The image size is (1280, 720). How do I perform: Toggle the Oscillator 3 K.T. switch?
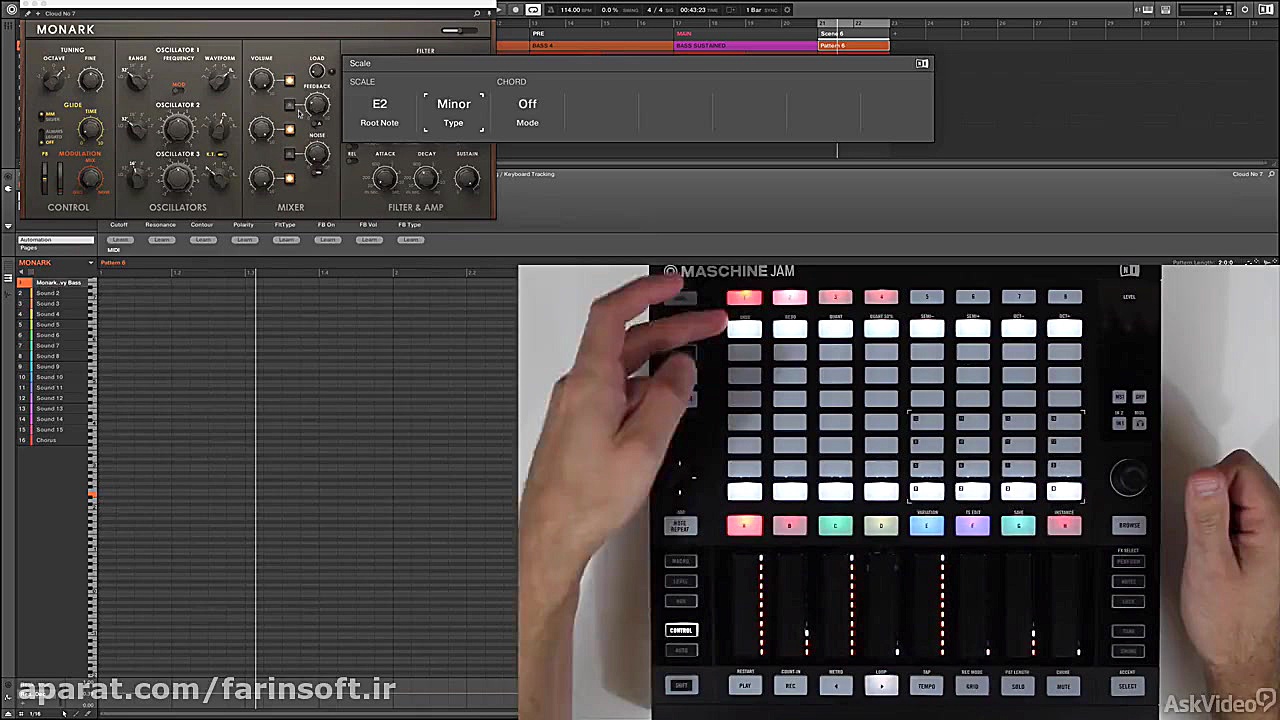point(221,154)
